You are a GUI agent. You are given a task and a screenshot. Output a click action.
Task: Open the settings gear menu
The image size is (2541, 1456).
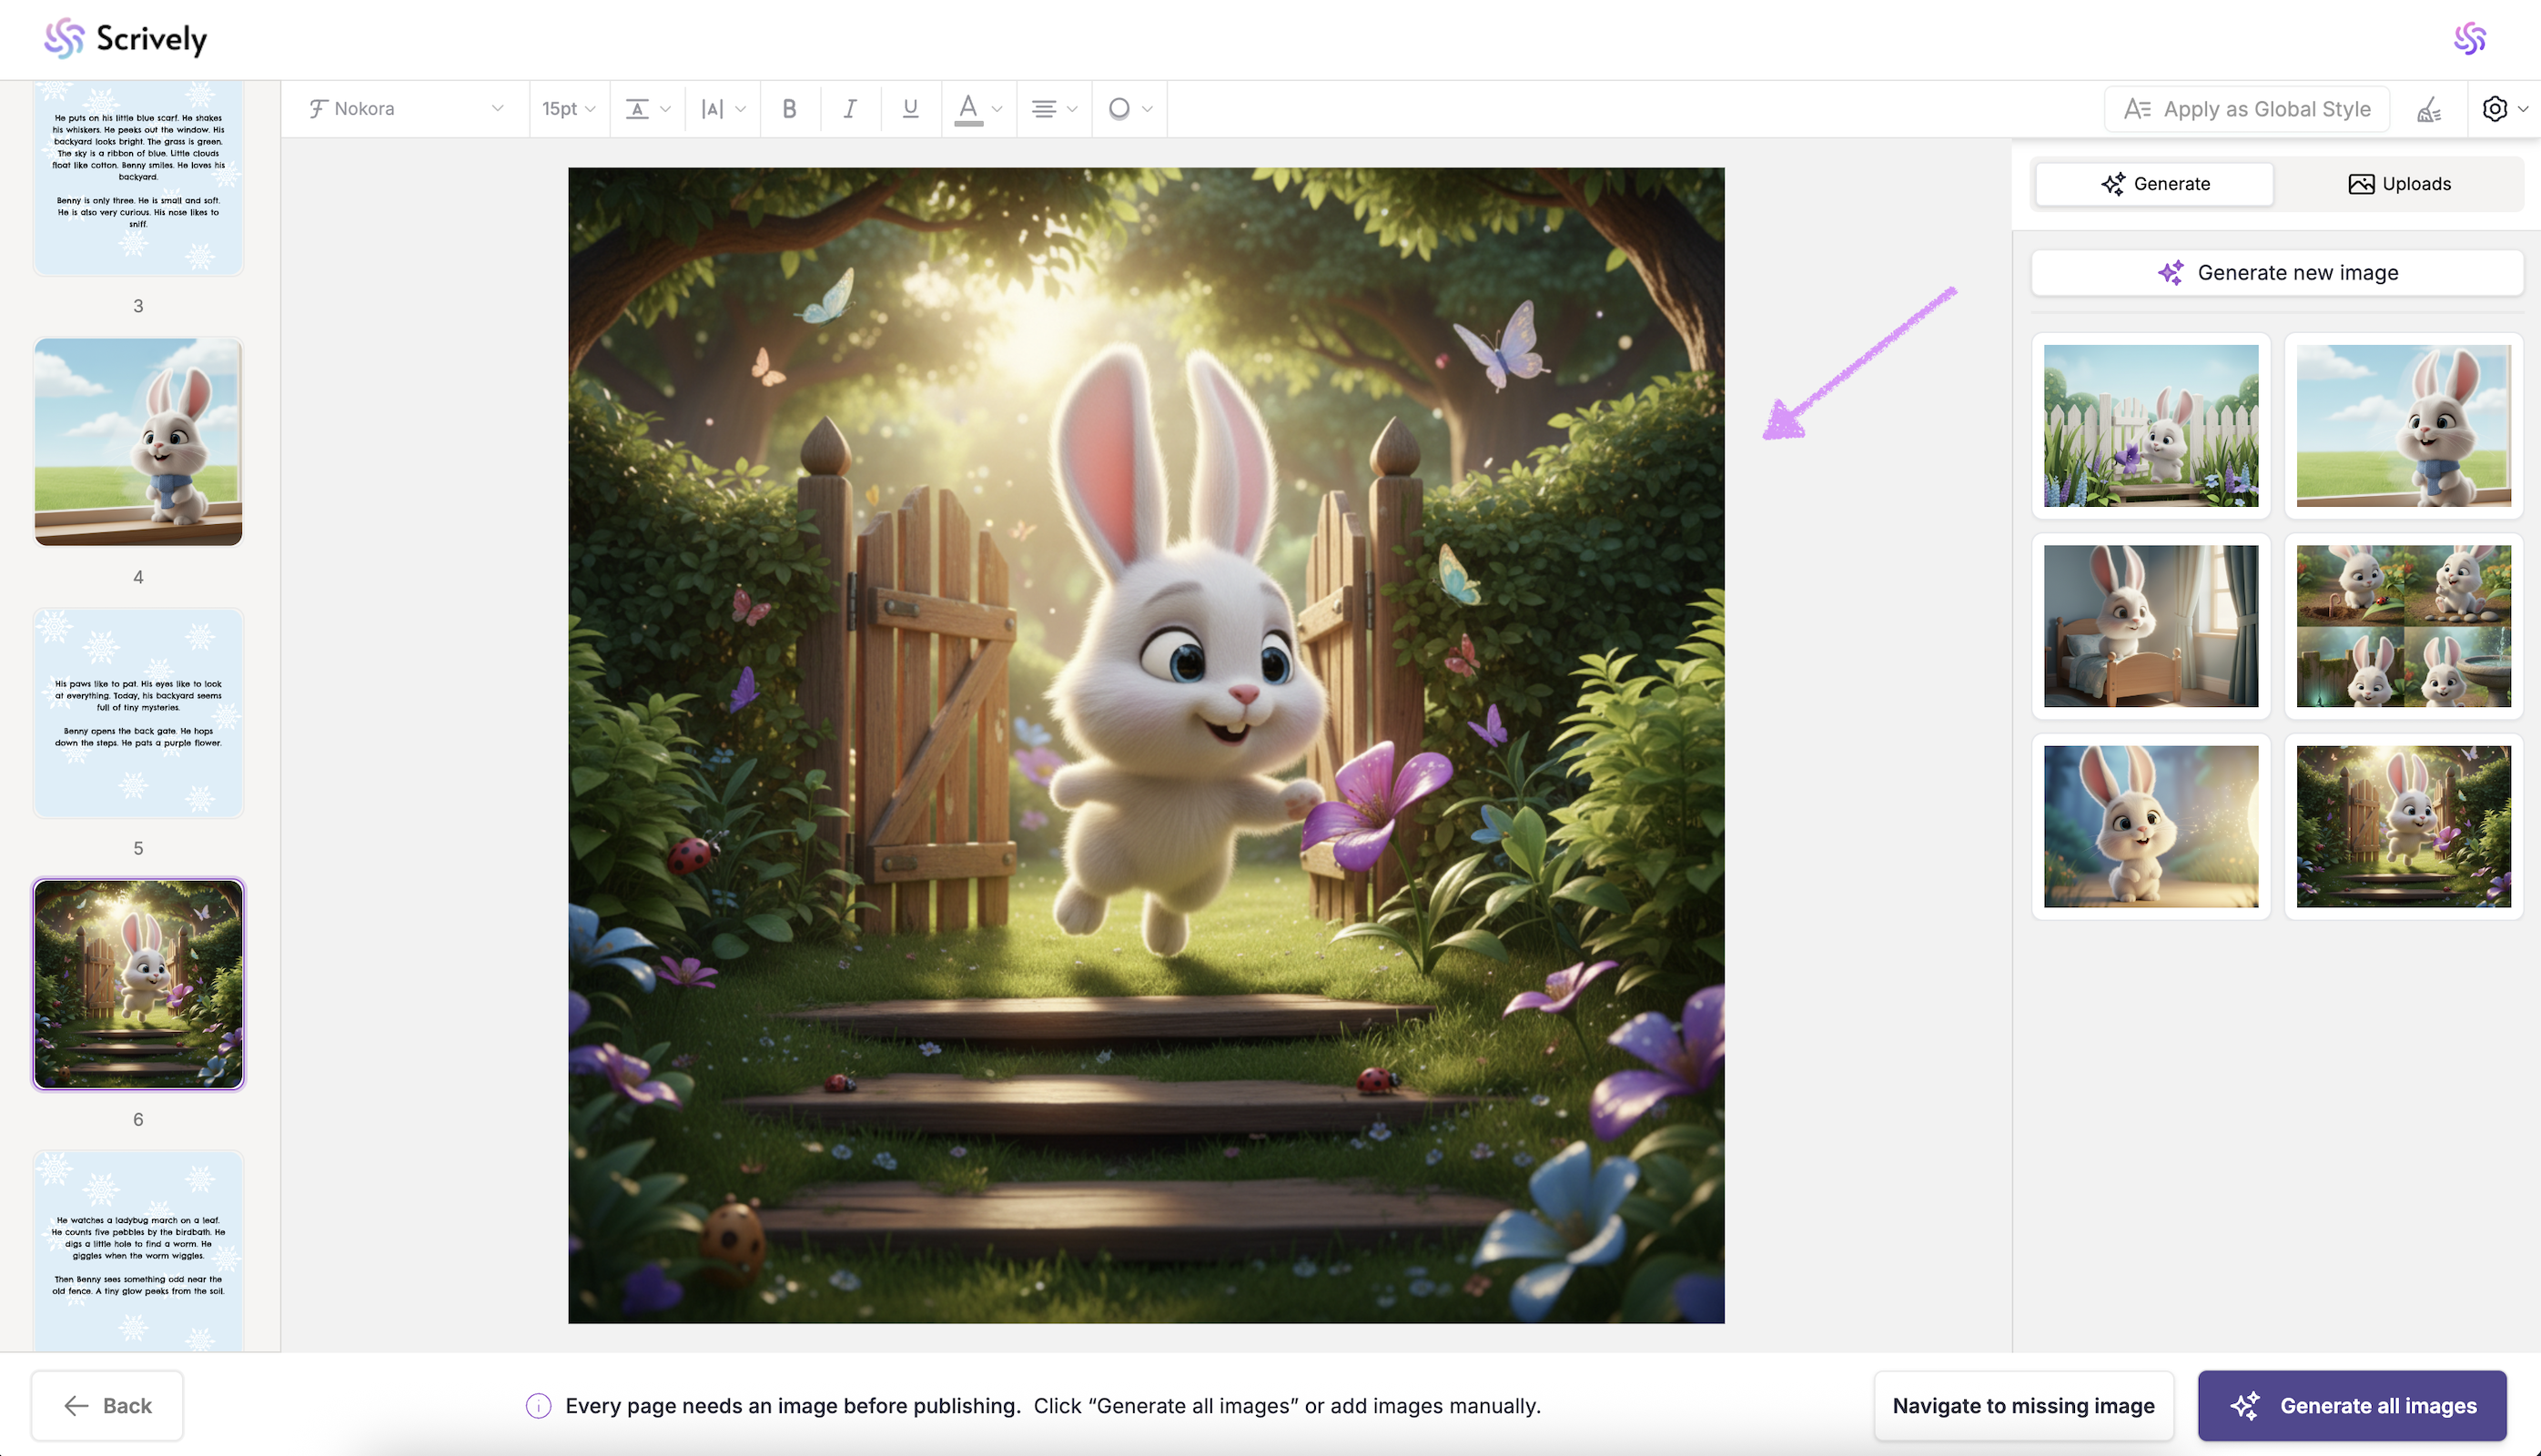(2496, 109)
